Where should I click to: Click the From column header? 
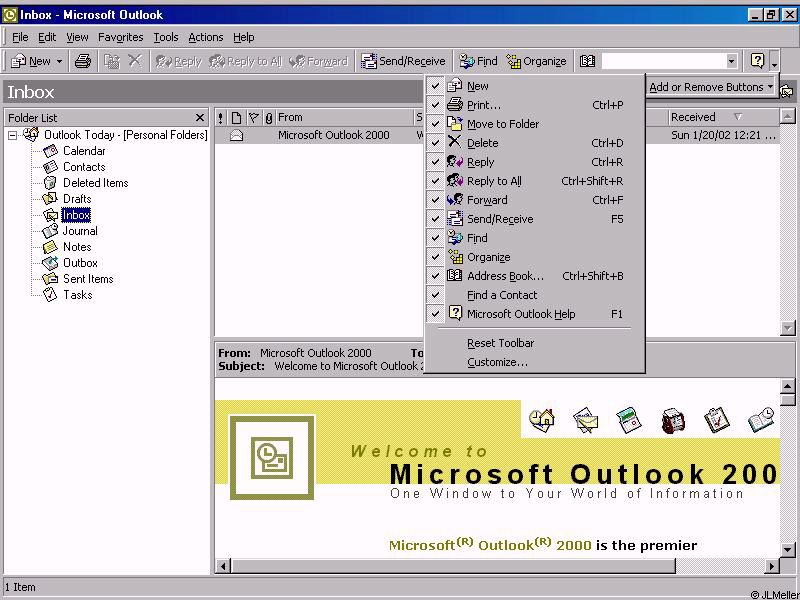click(x=344, y=117)
